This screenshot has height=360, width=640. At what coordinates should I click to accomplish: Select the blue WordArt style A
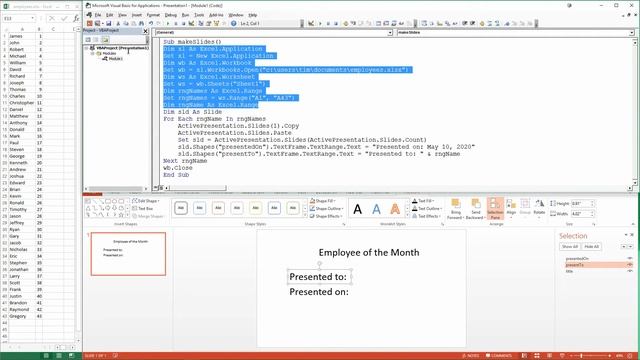pyautogui.click(x=376, y=209)
